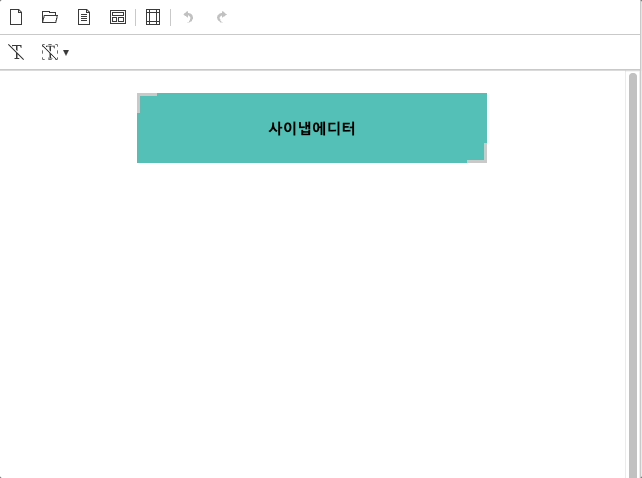
Task: Expand the arrow beside dashed T icon
Action: pos(66,53)
